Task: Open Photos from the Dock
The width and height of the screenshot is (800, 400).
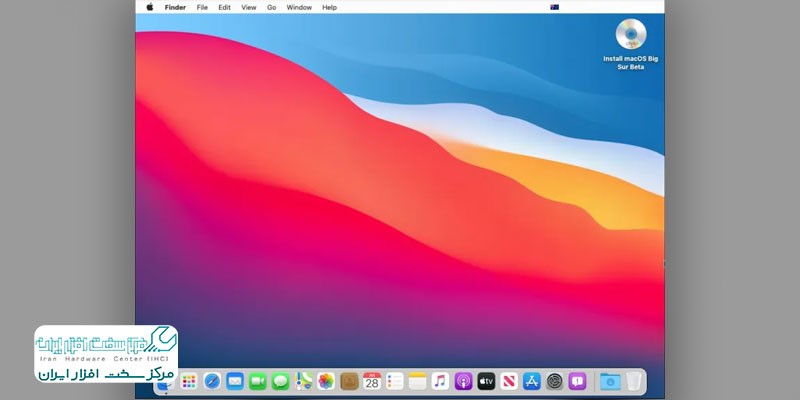Action: pyautogui.click(x=326, y=381)
